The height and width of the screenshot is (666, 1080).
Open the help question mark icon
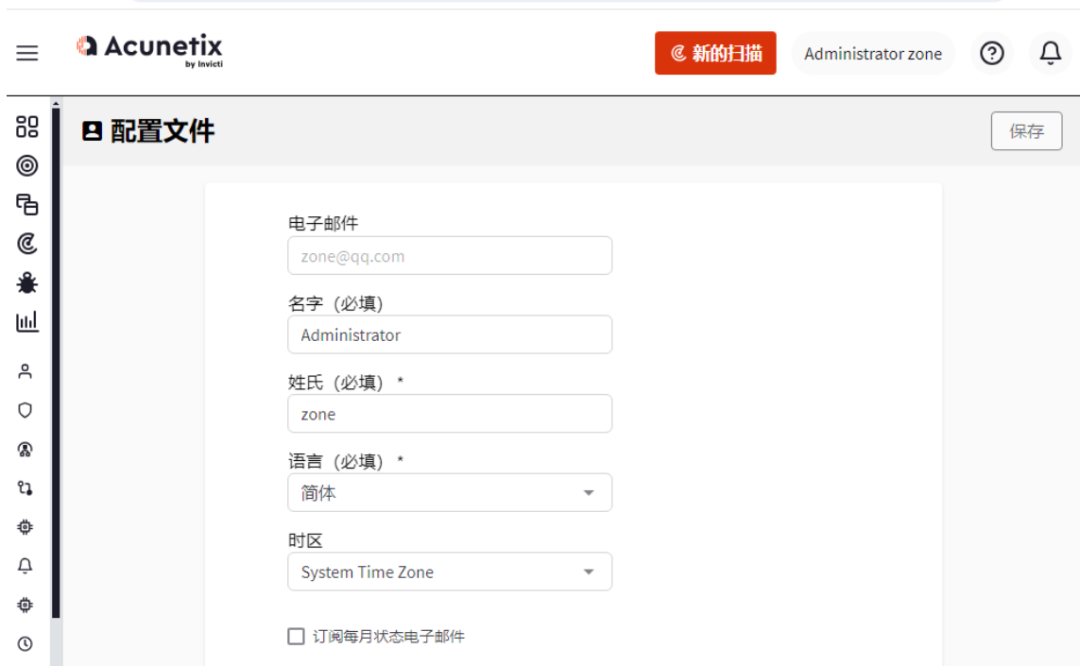tap(992, 53)
